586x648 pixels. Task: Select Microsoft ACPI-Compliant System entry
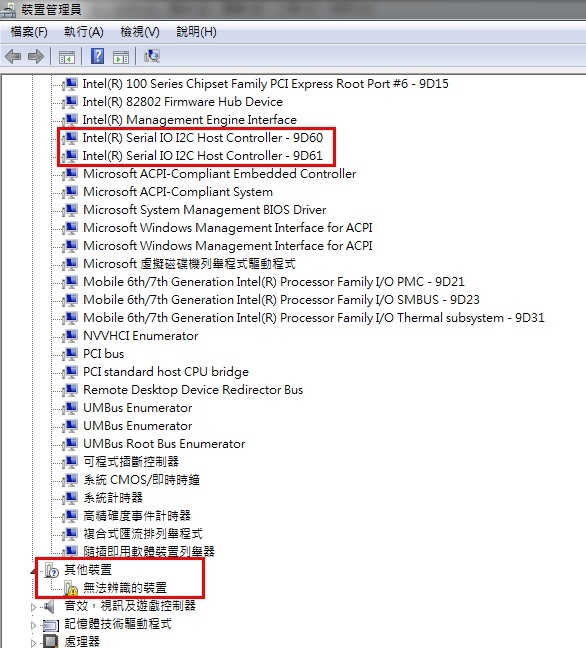[x=178, y=192]
